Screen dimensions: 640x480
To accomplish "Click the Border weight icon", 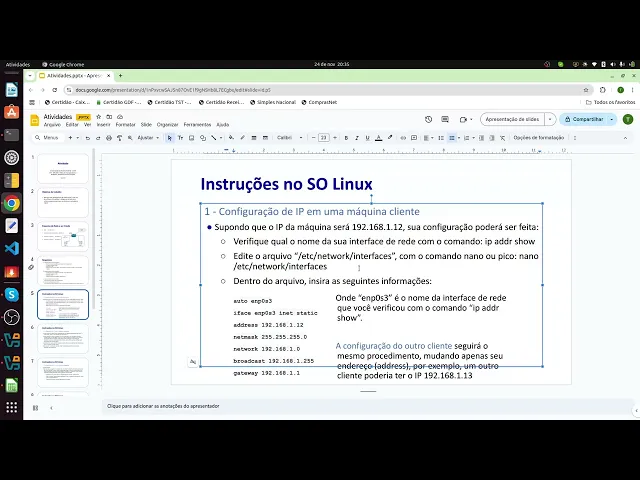I will (254, 138).
